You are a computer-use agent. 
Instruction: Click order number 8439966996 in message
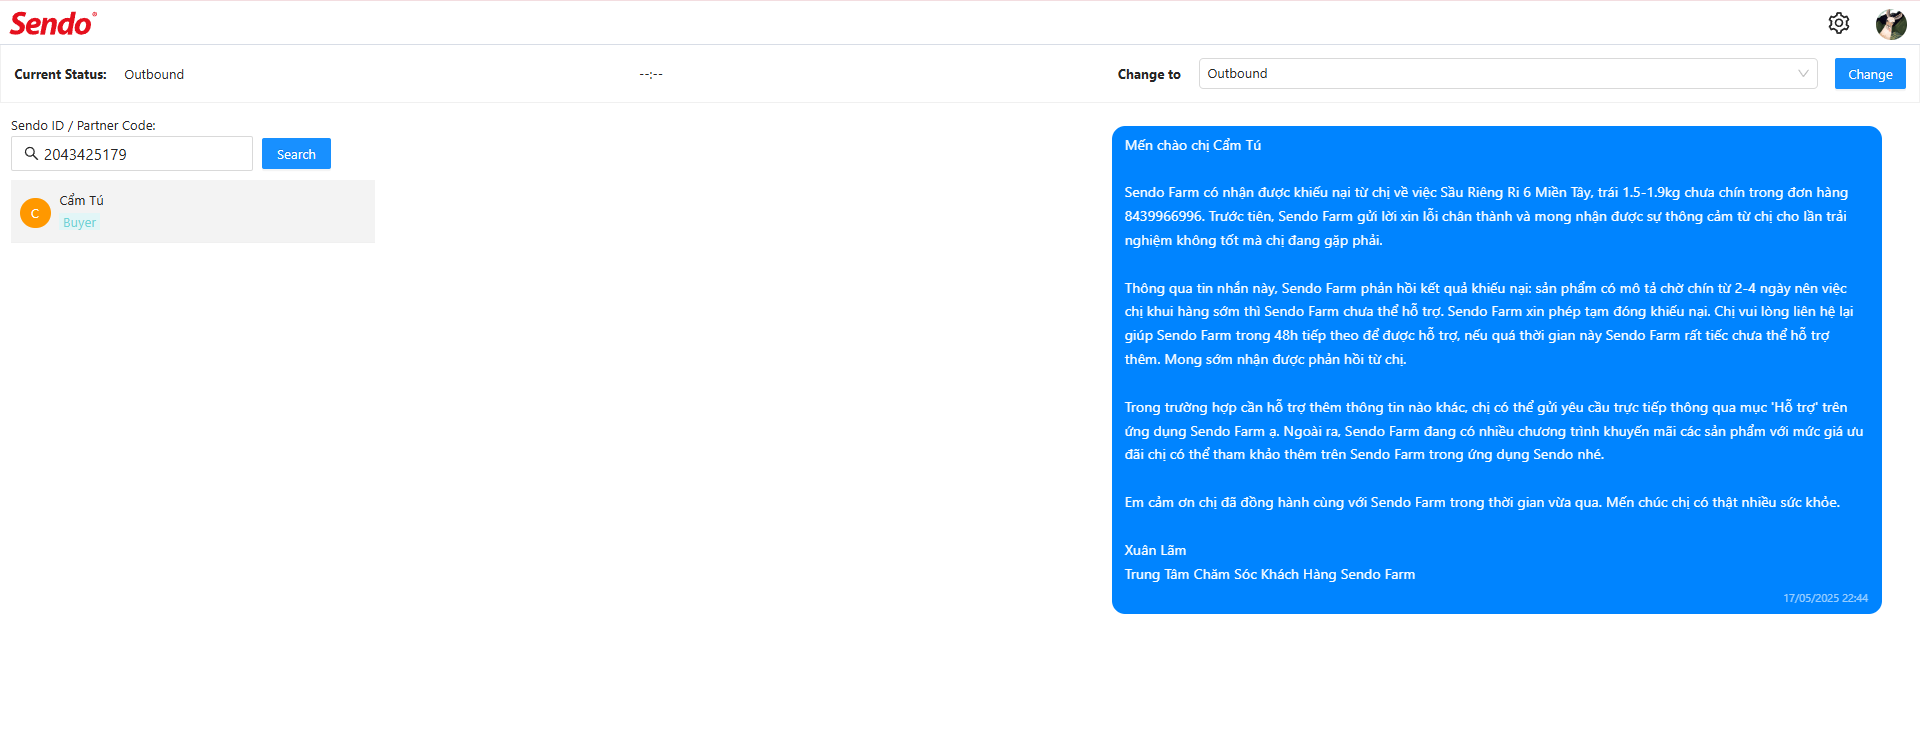[x=1163, y=216]
